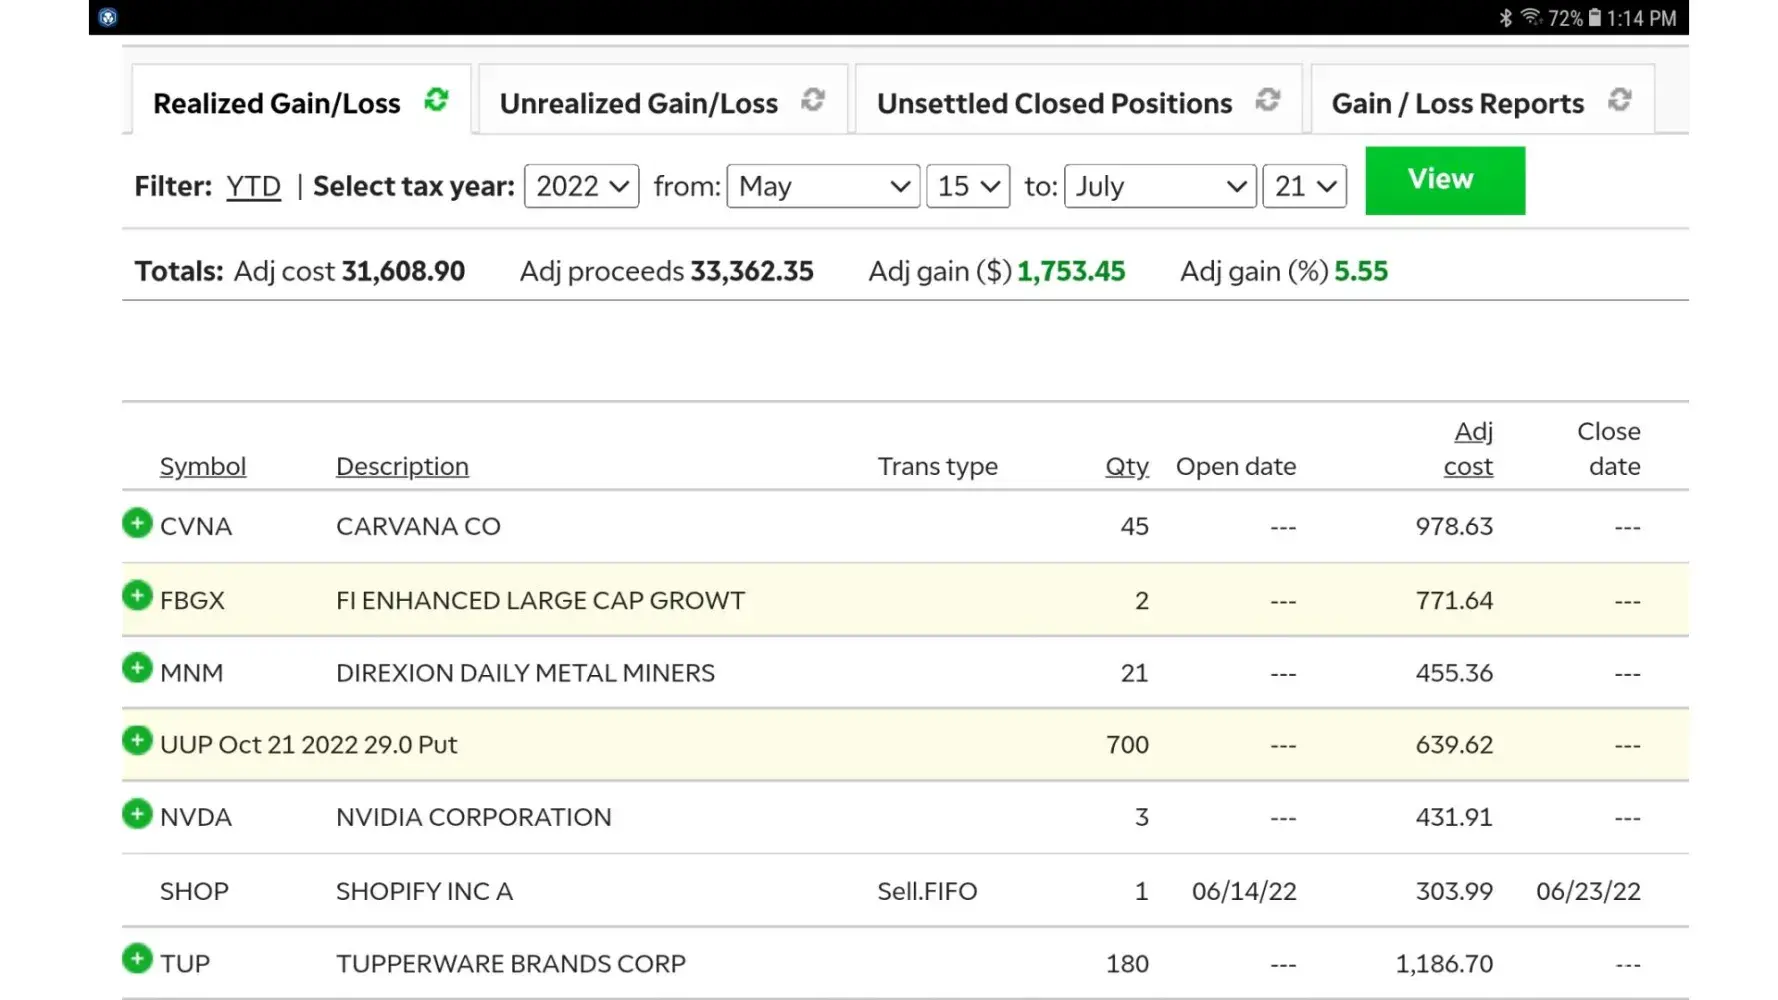Expand the NVDA row details
Screen dimensions: 1778x1000
[x=137, y=814]
